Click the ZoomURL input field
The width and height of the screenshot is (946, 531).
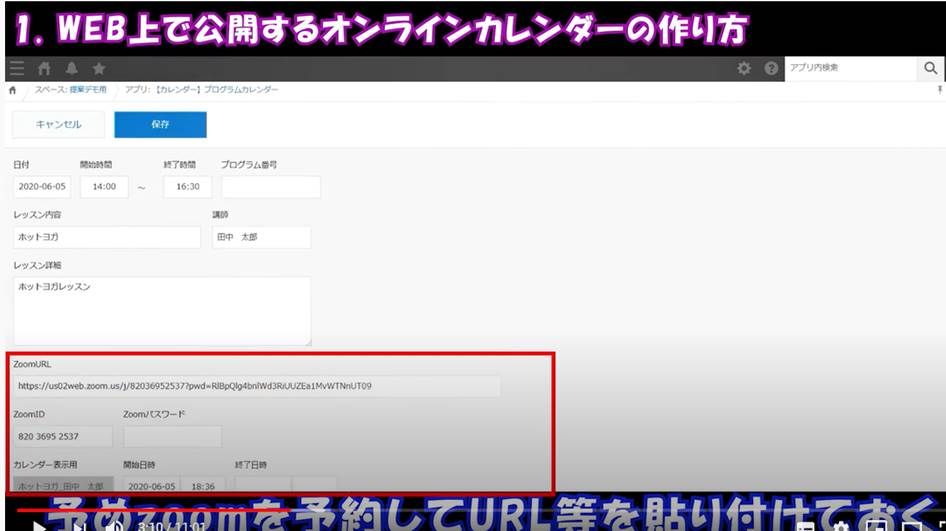click(x=256, y=386)
